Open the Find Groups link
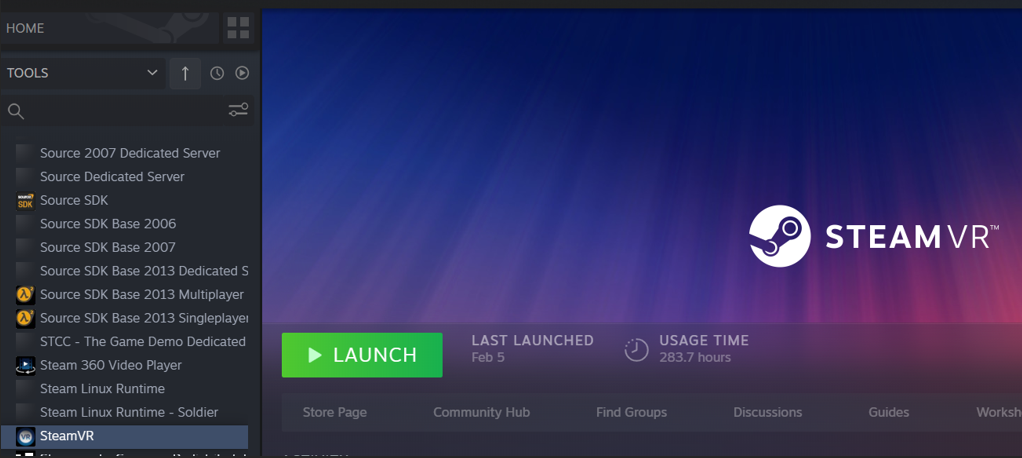1022x458 pixels. (631, 412)
